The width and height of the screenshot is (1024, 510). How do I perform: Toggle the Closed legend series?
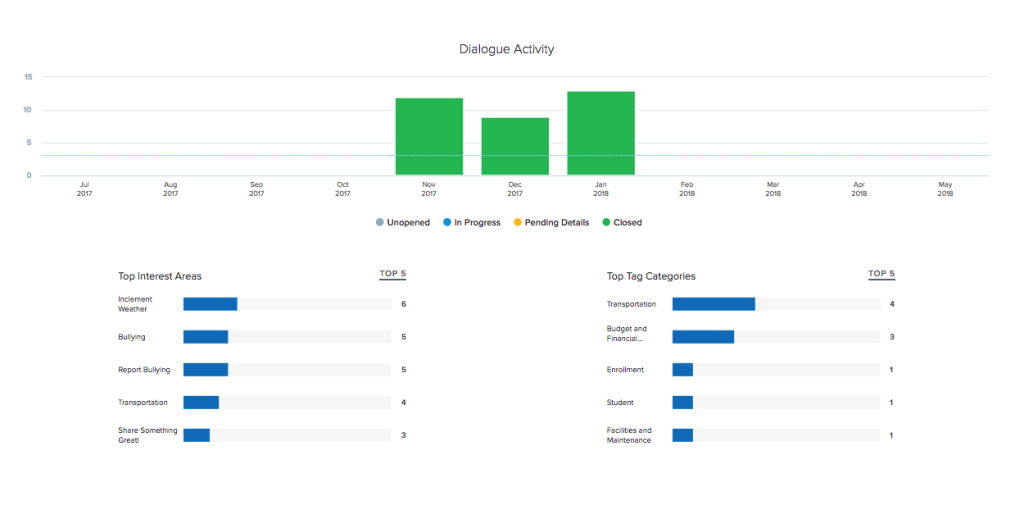point(622,222)
